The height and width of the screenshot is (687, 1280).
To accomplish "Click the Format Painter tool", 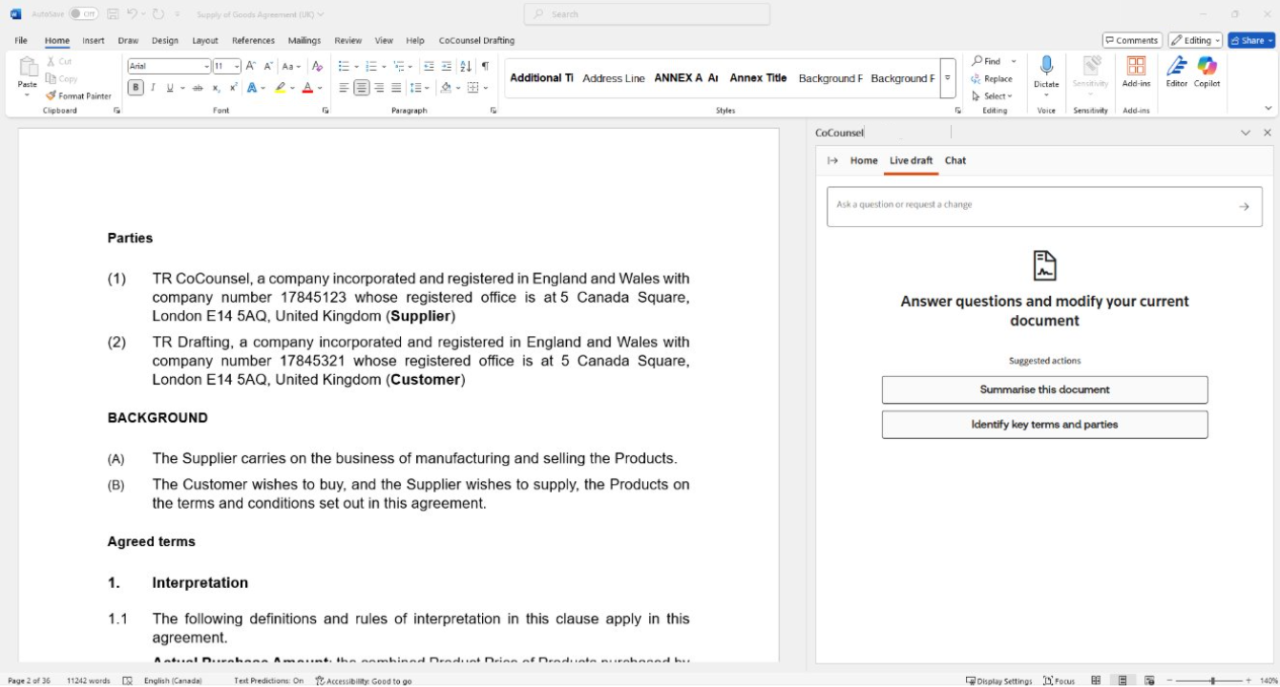I will 79,96.
